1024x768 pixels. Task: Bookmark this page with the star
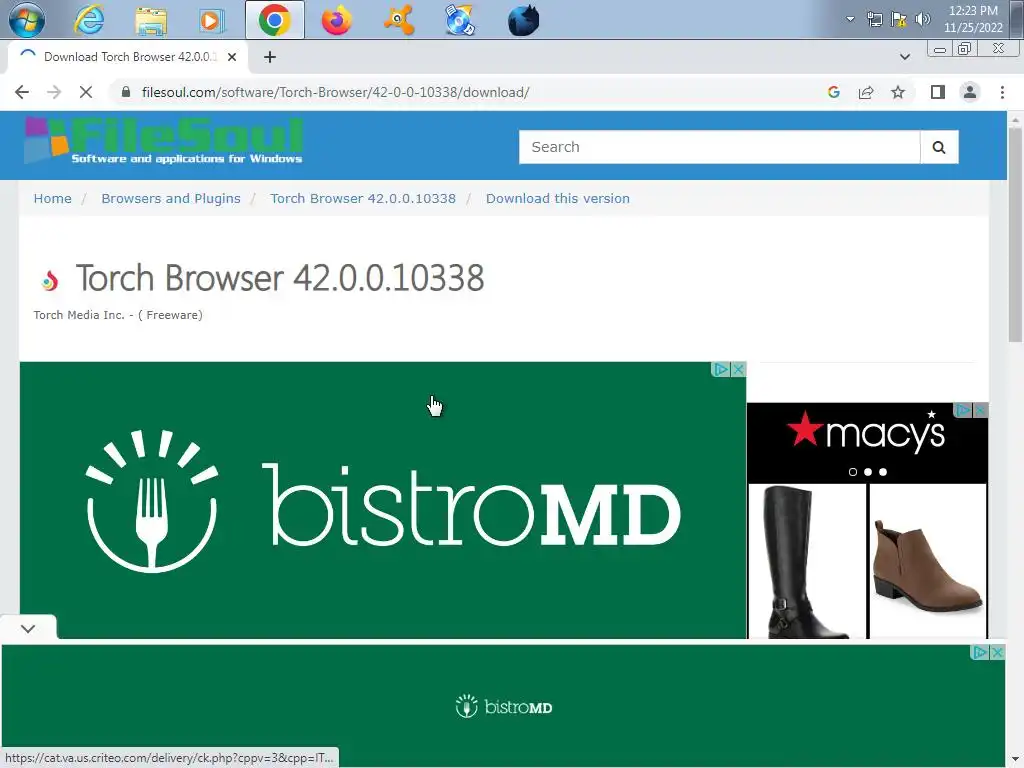click(x=898, y=92)
